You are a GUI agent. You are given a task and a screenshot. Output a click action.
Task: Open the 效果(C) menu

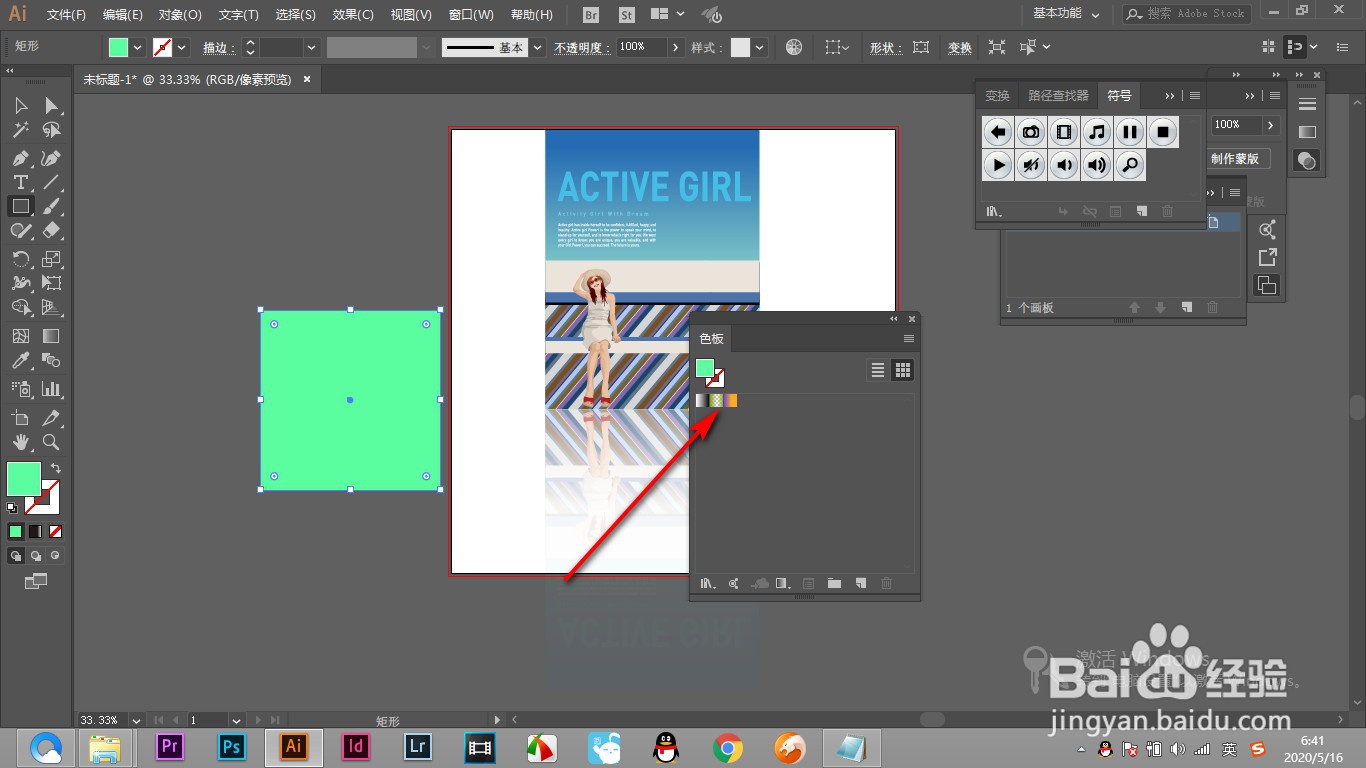tap(353, 15)
